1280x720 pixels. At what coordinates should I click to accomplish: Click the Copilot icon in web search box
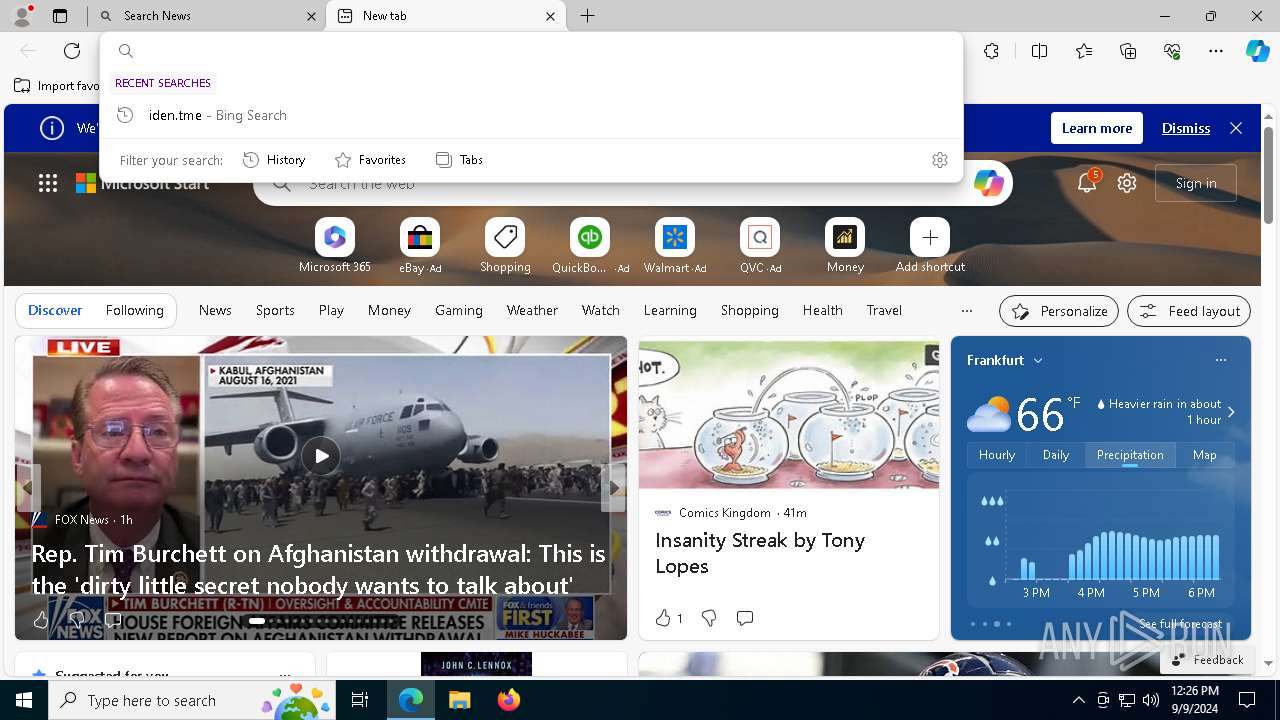click(988, 183)
